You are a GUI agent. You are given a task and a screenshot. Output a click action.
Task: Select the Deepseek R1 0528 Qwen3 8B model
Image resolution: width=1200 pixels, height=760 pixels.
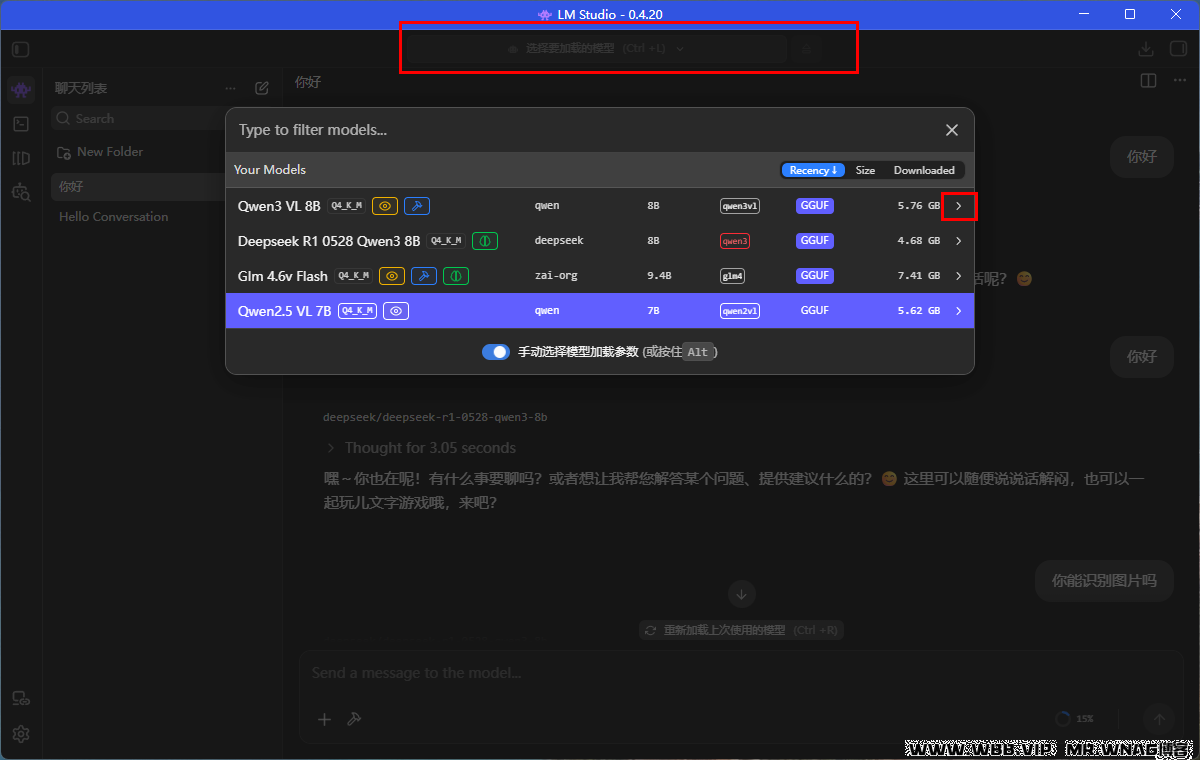pyautogui.click(x=600, y=241)
